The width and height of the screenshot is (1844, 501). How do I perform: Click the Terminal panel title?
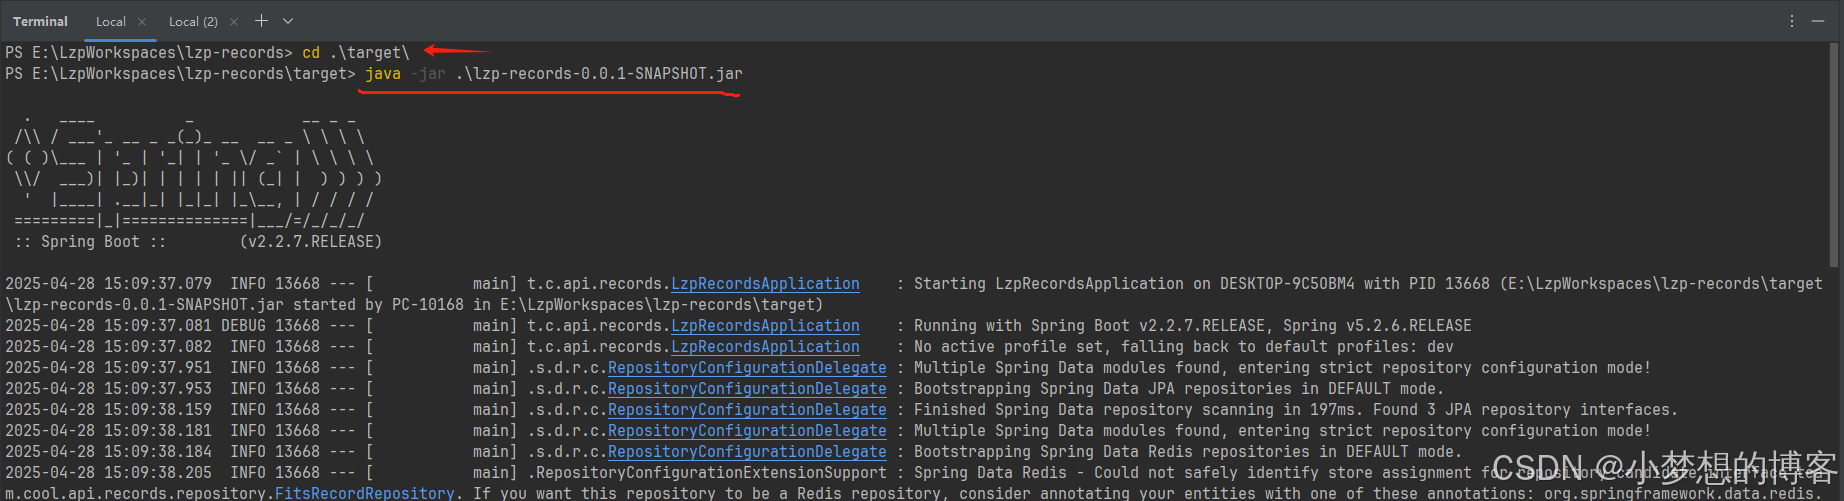[x=40, y=21]
